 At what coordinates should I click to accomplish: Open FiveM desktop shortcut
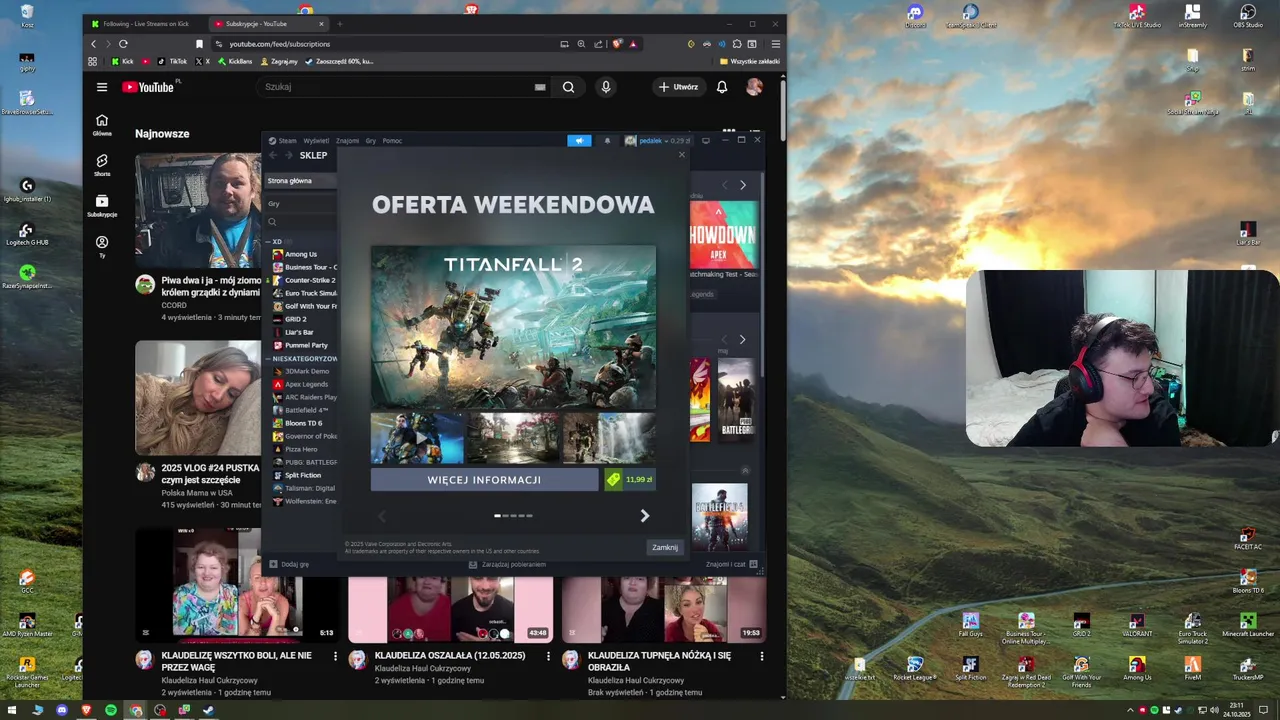click(x=1192, y=669)
